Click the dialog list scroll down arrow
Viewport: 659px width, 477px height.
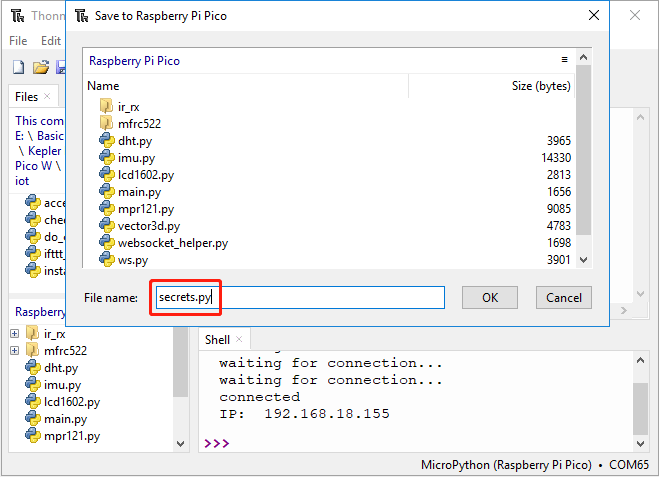[x=583, y=260]
